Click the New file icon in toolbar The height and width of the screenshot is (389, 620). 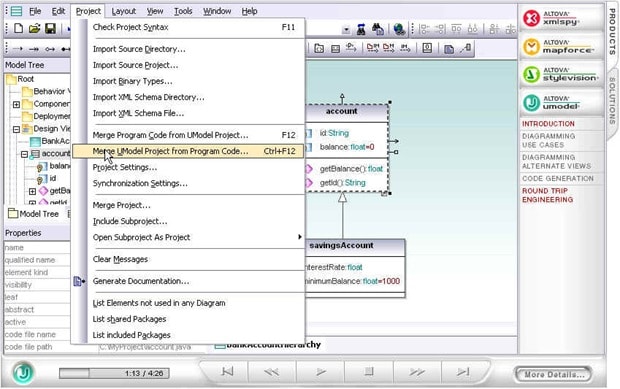click(19, 28)
